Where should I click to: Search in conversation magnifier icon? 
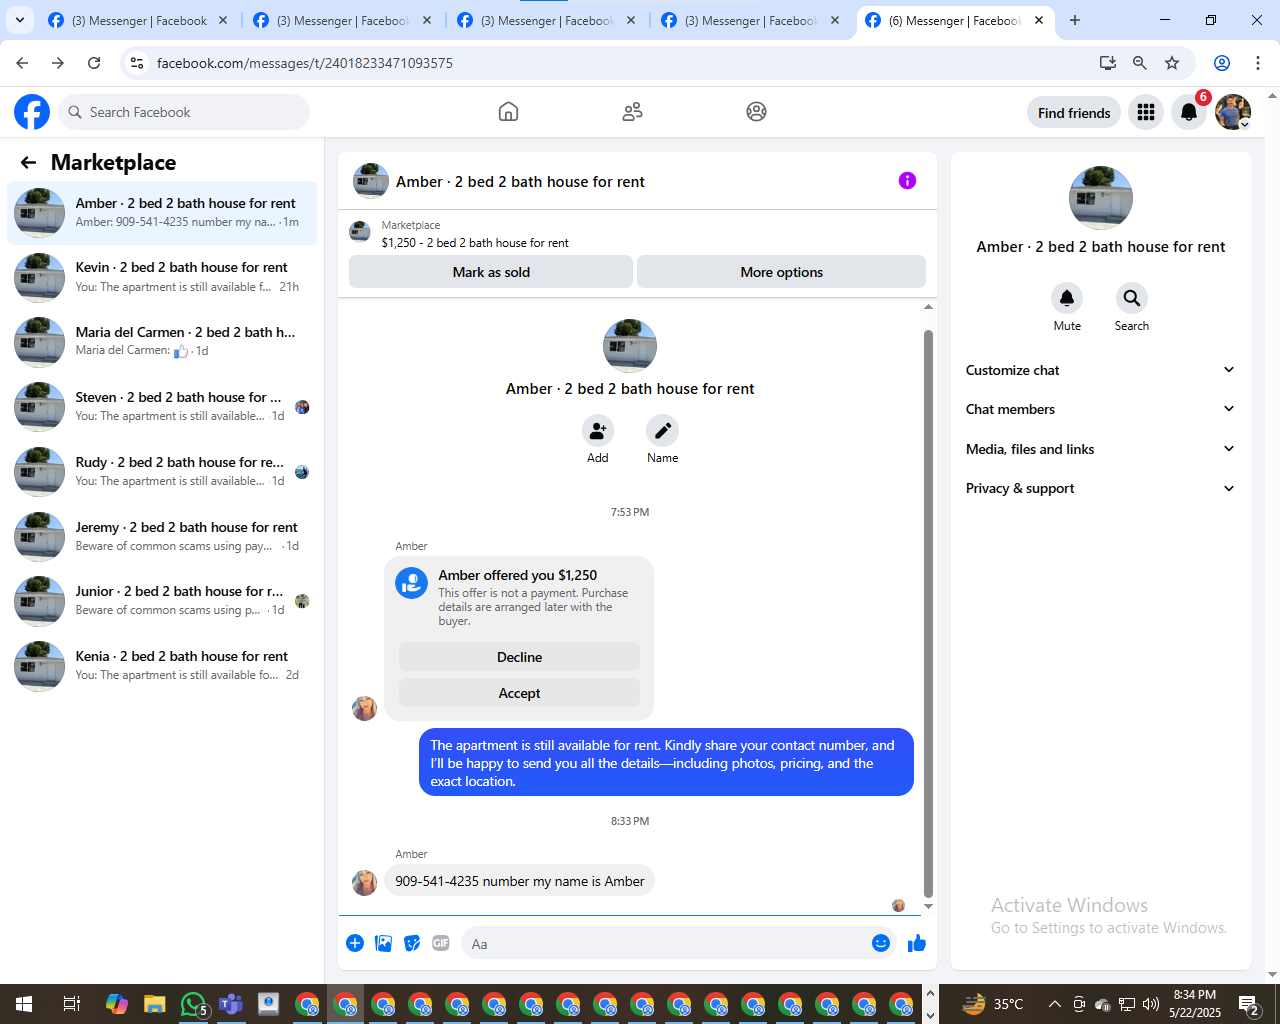coord(1131,298)
